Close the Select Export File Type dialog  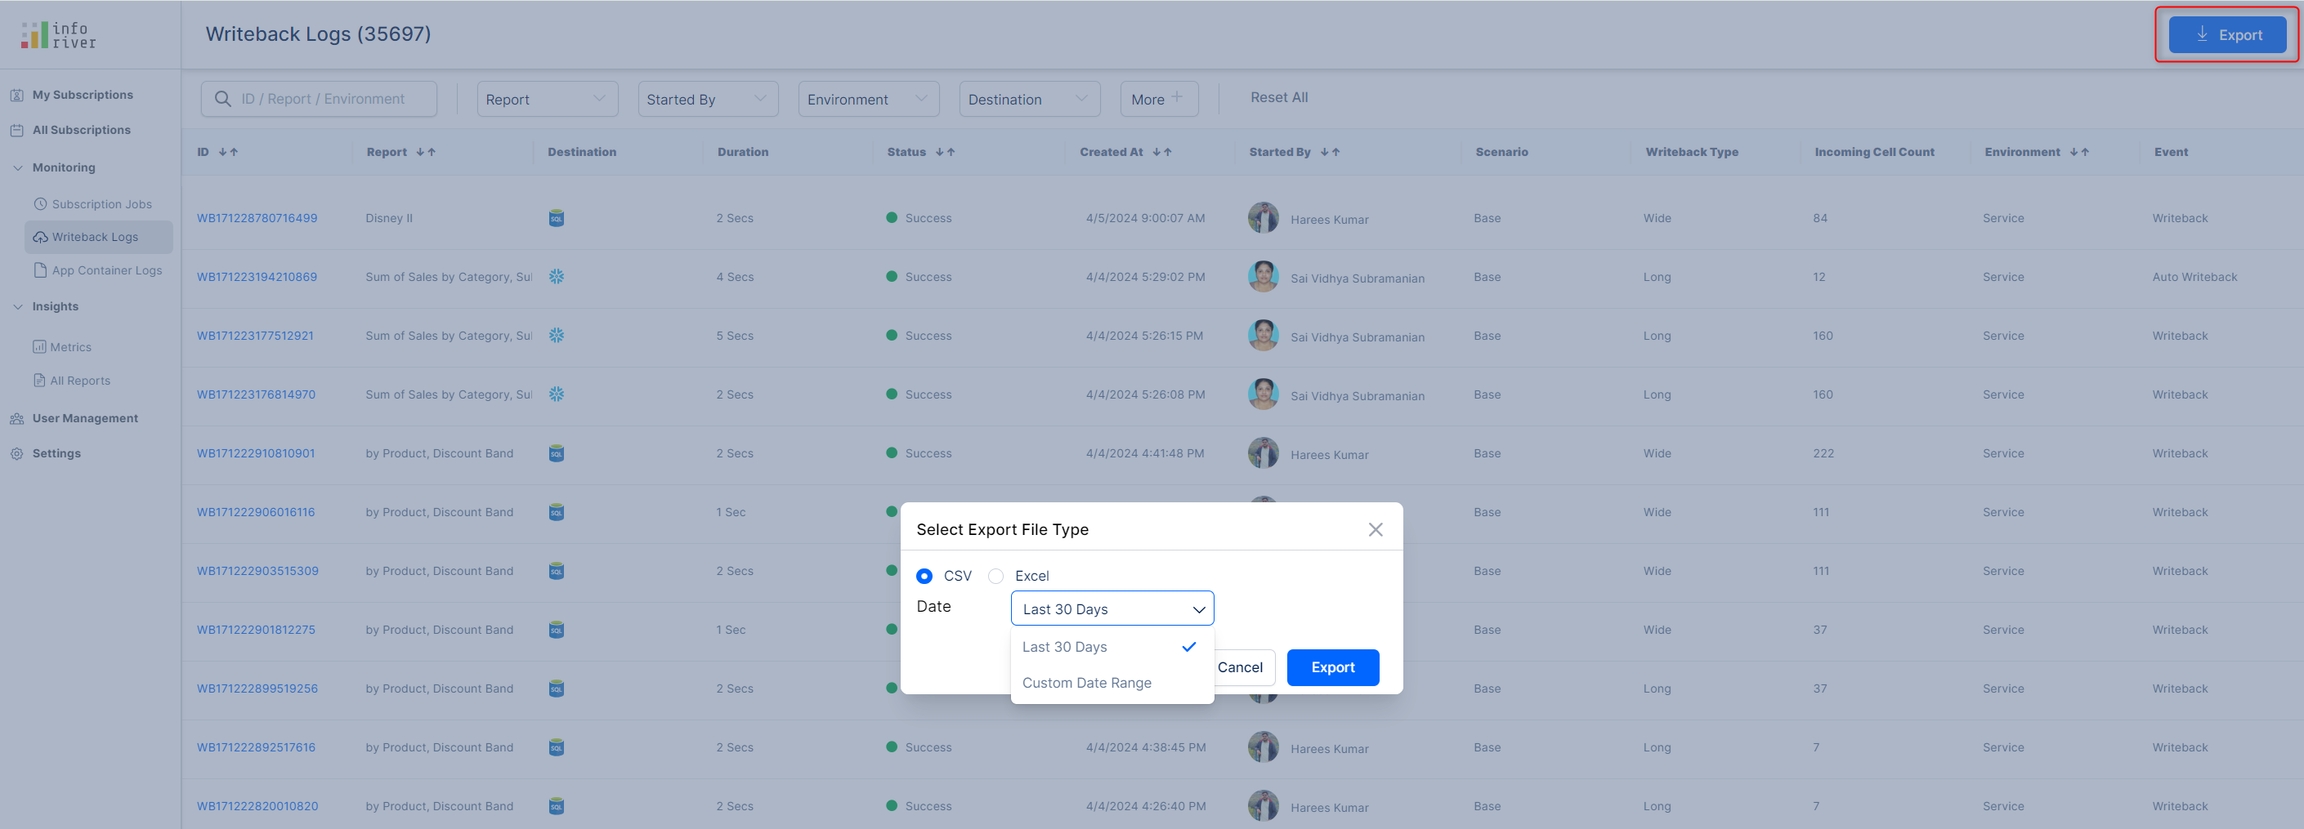(1375, 530)
